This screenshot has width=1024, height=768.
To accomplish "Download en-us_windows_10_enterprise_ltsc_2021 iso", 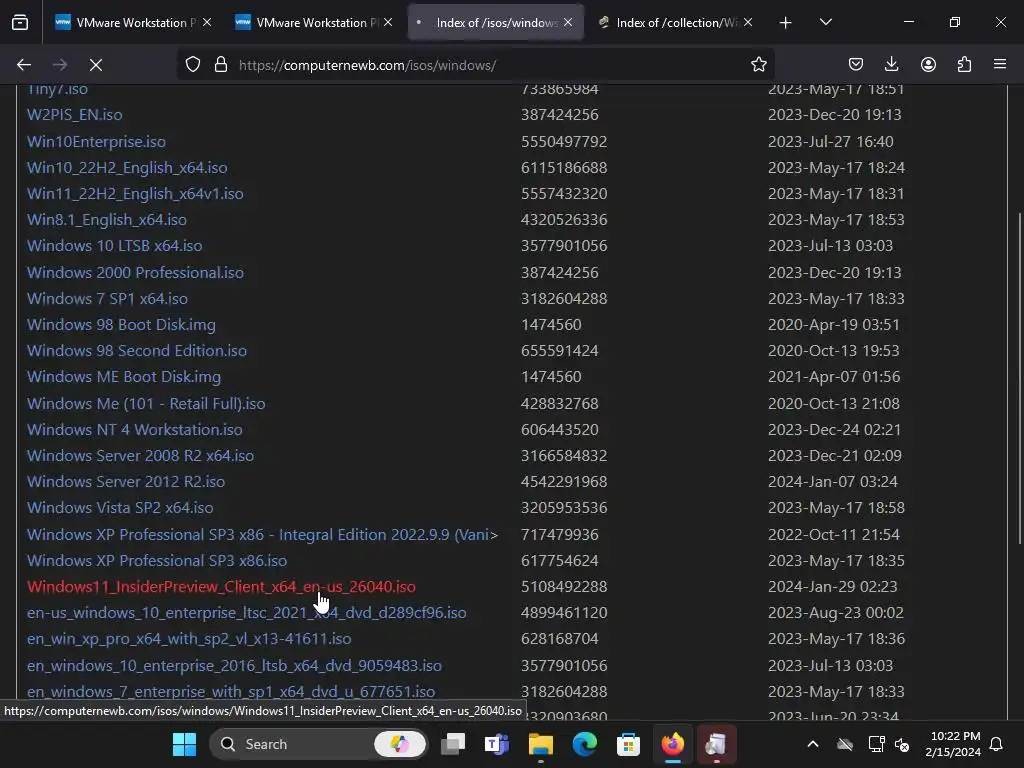I will (x=246, y=613).
